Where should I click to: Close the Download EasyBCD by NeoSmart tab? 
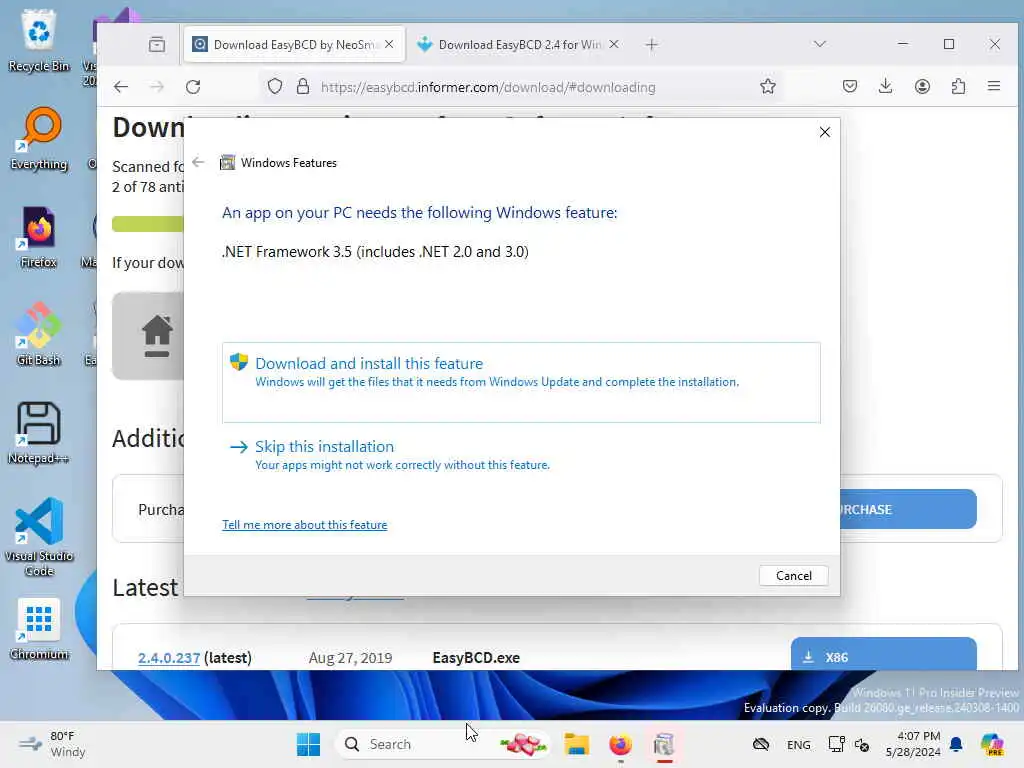click(x=389, y=44)
